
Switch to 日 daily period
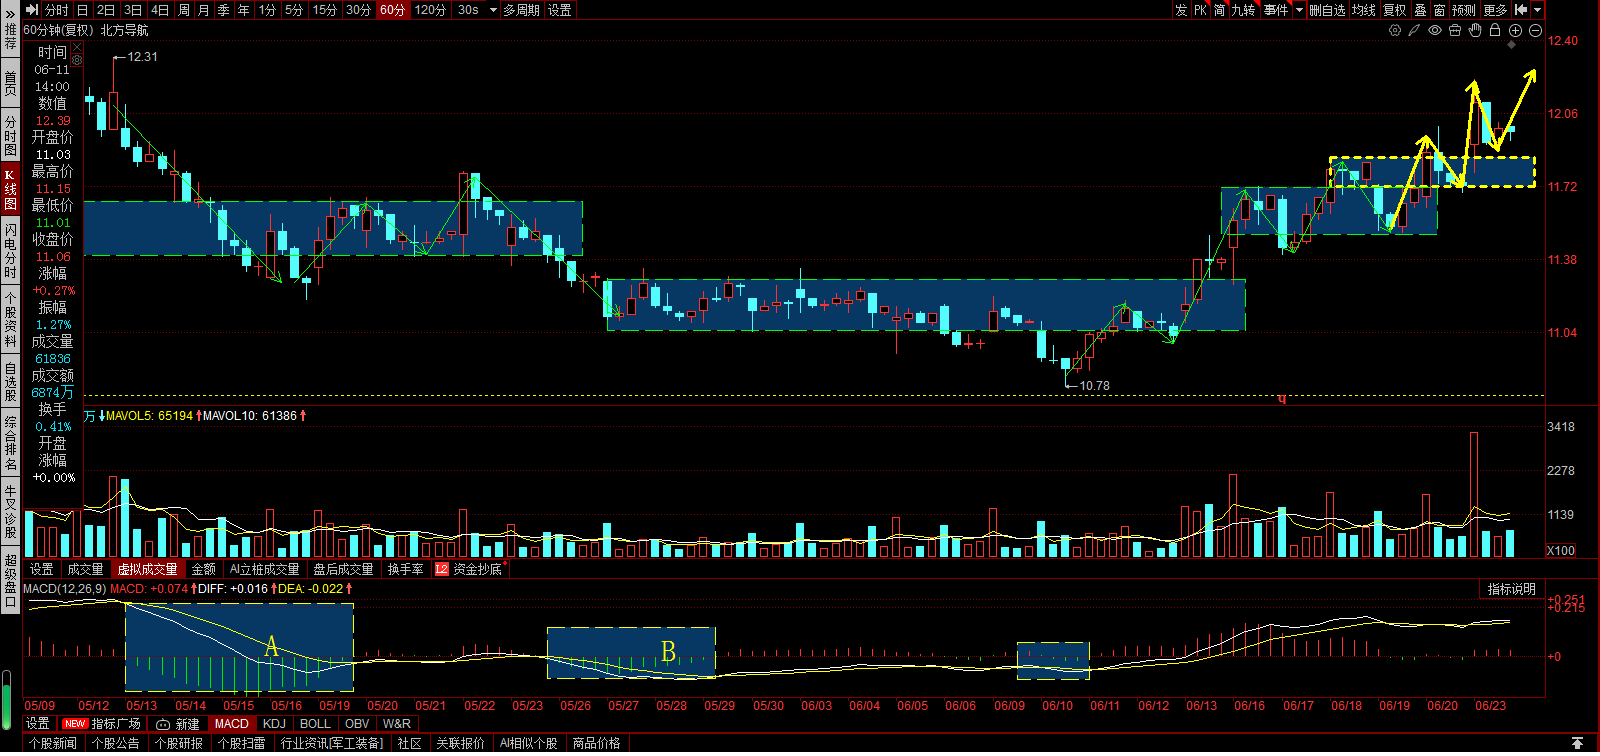coord(82,10)
